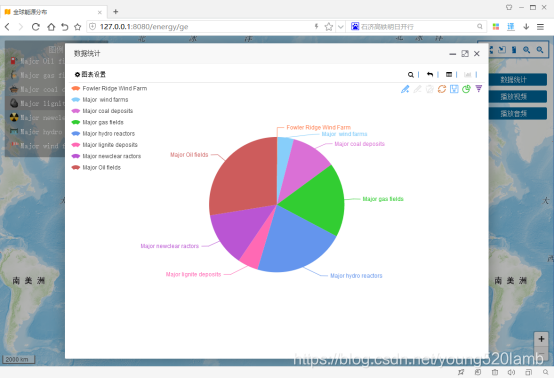Open the colorful apps grid icon
Image resolution: width=554 pixels, height=378 pixels.
click(x=496, y=27)
